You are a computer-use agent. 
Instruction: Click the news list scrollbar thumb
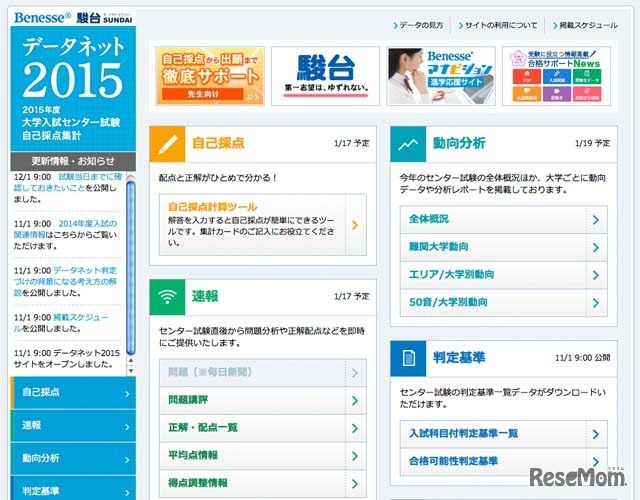131,267
